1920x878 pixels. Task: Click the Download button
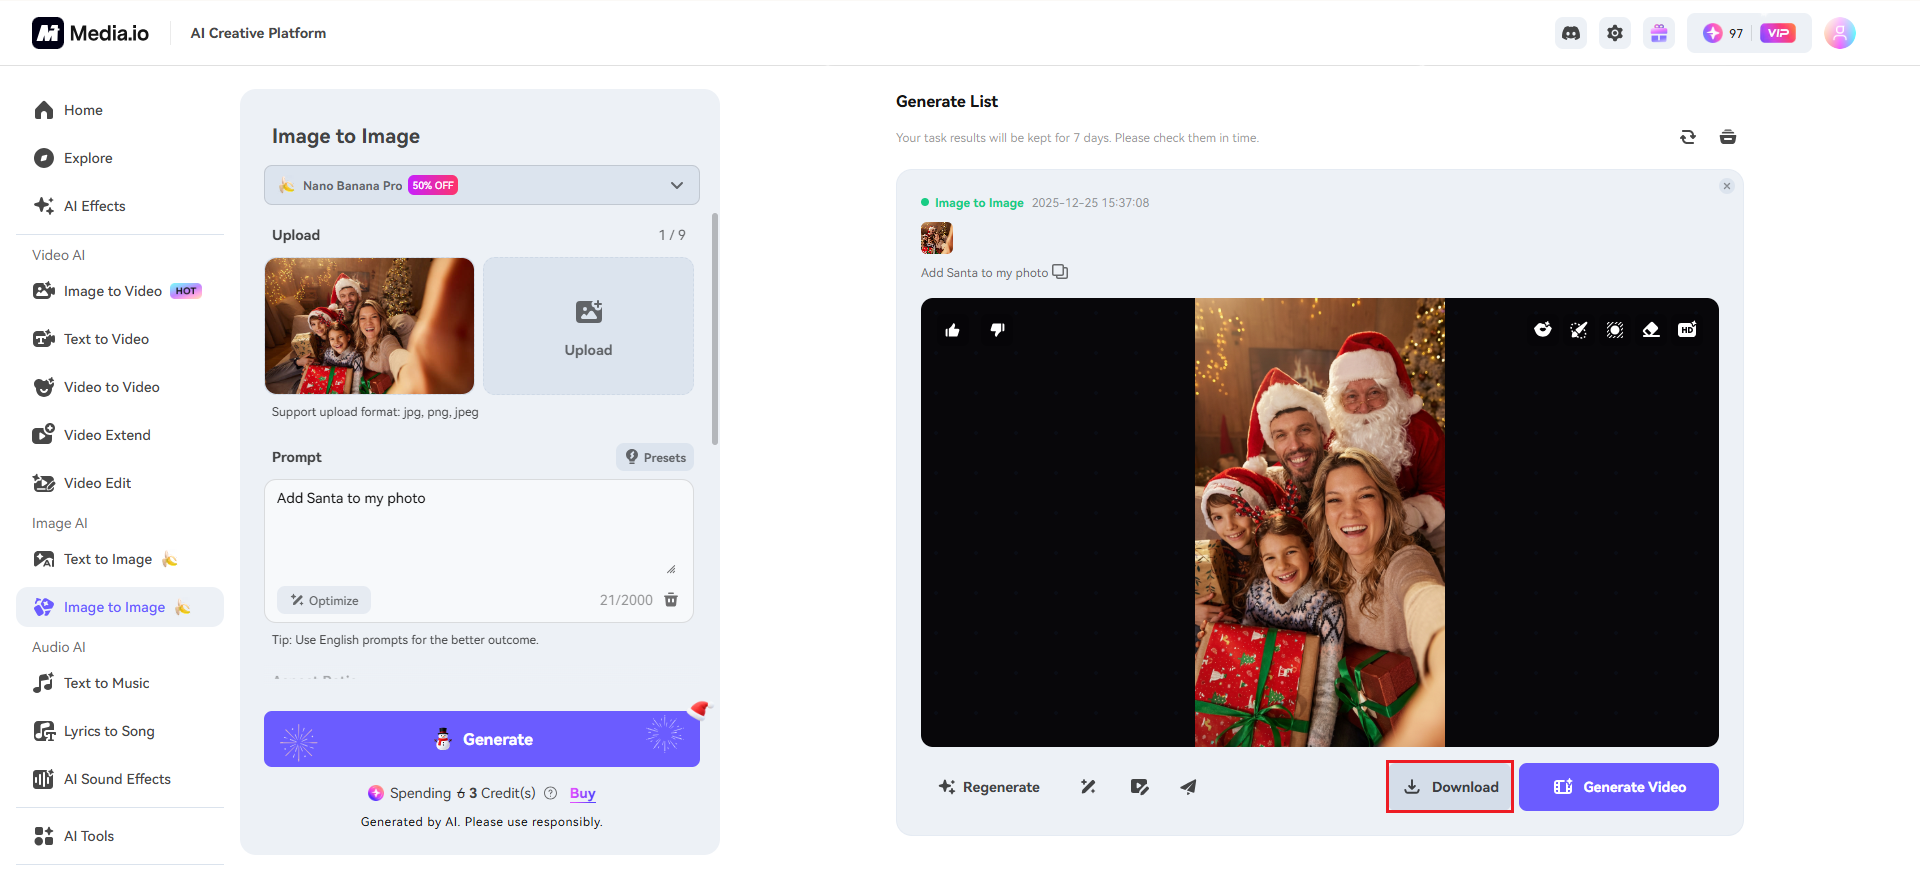pos(1450,787)
